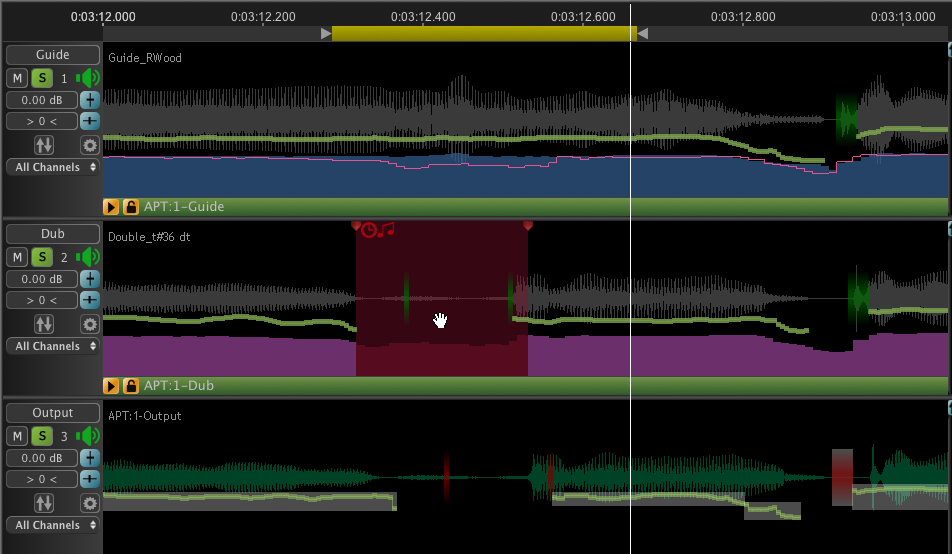Click the yellow playback range bar in the ruler

click(483, 34)
